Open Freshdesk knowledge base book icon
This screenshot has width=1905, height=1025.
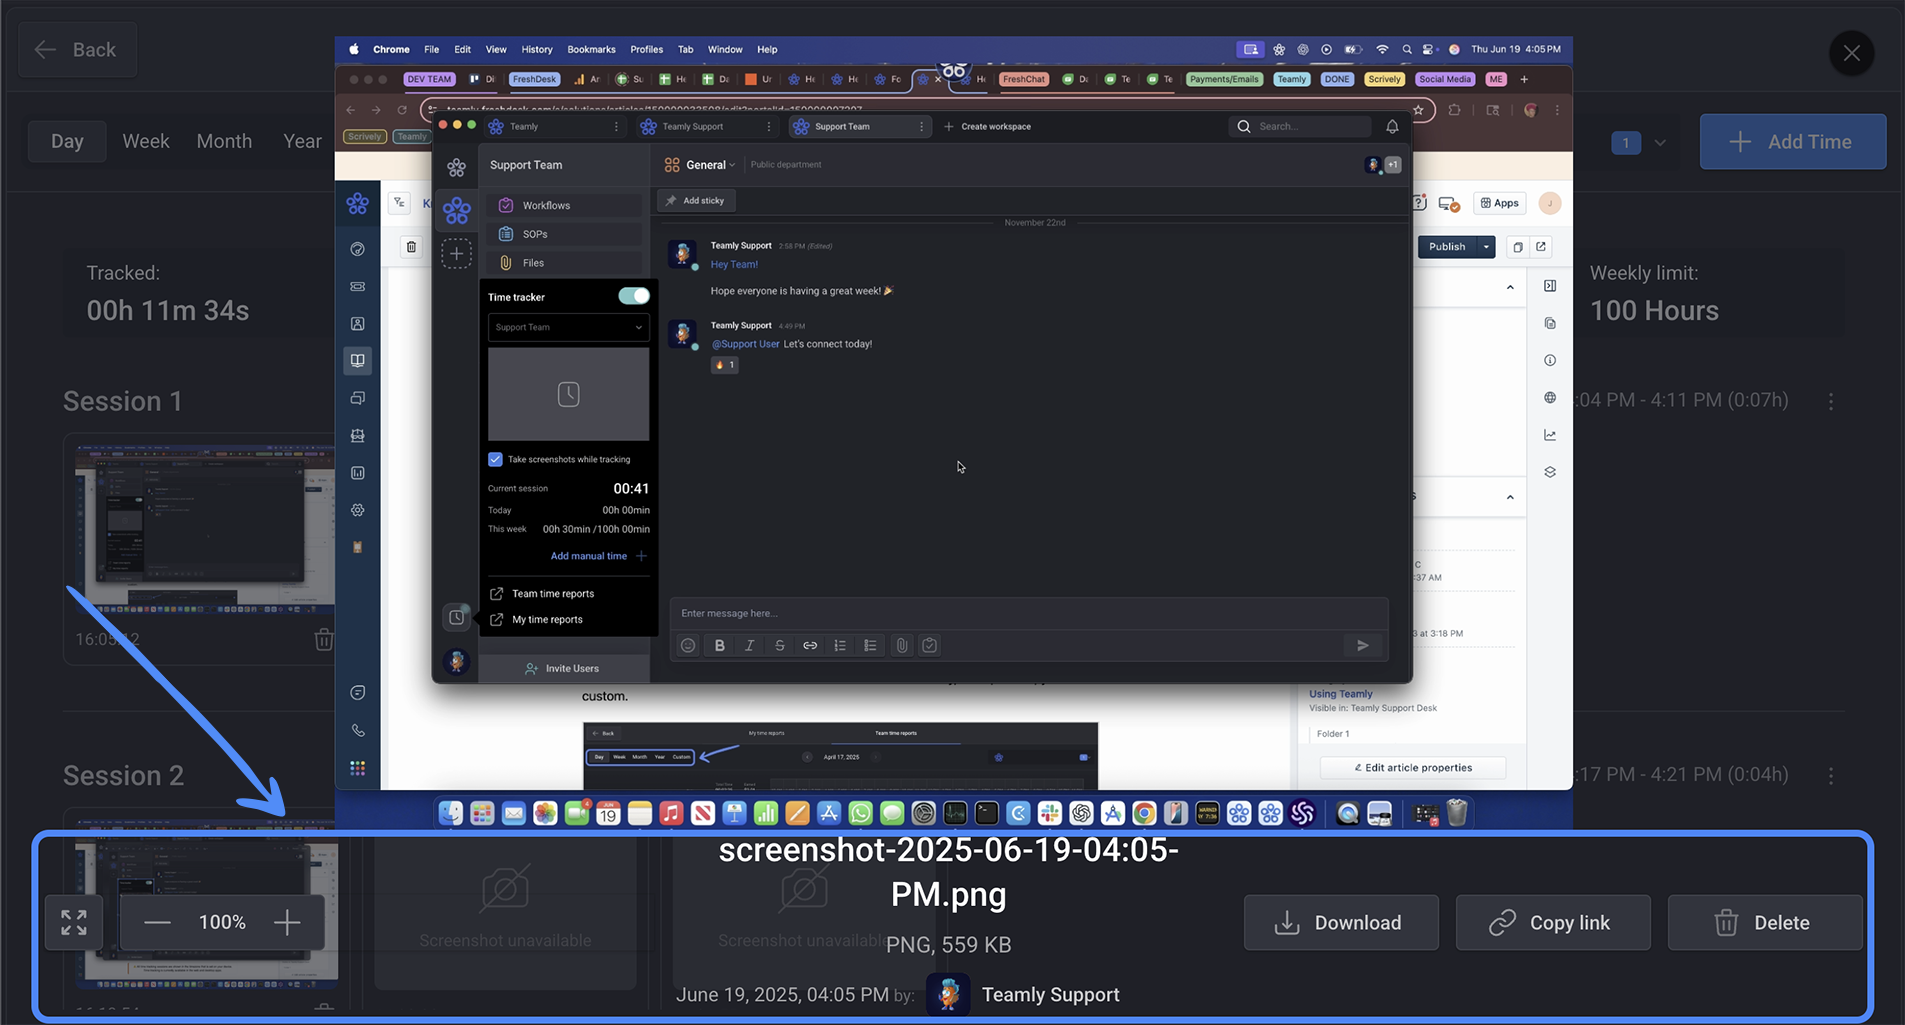point(358,360)
